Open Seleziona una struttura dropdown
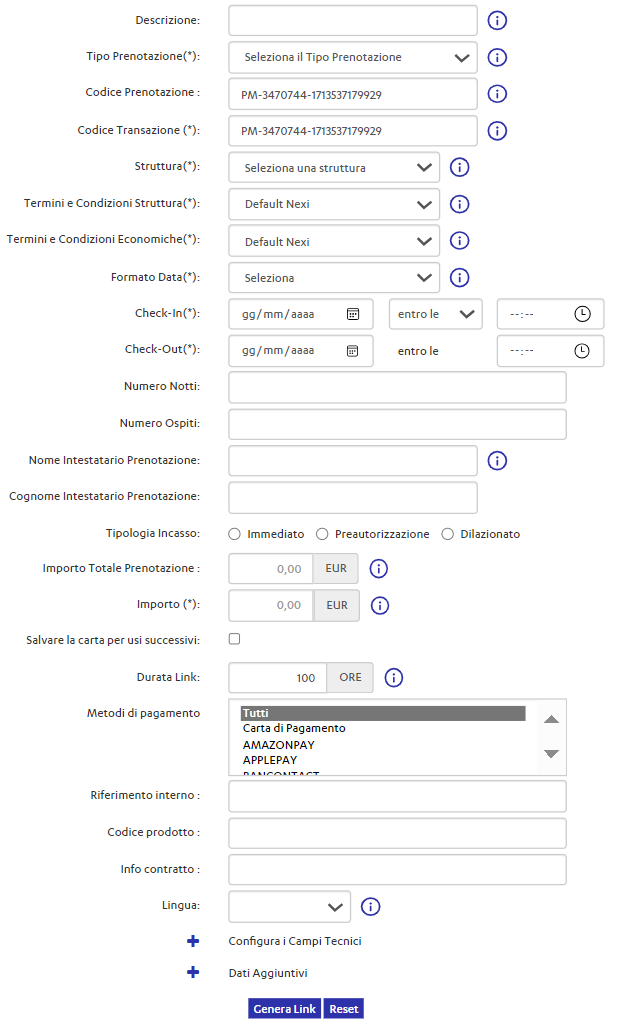 pyautogui.click(x=334, y=168)
